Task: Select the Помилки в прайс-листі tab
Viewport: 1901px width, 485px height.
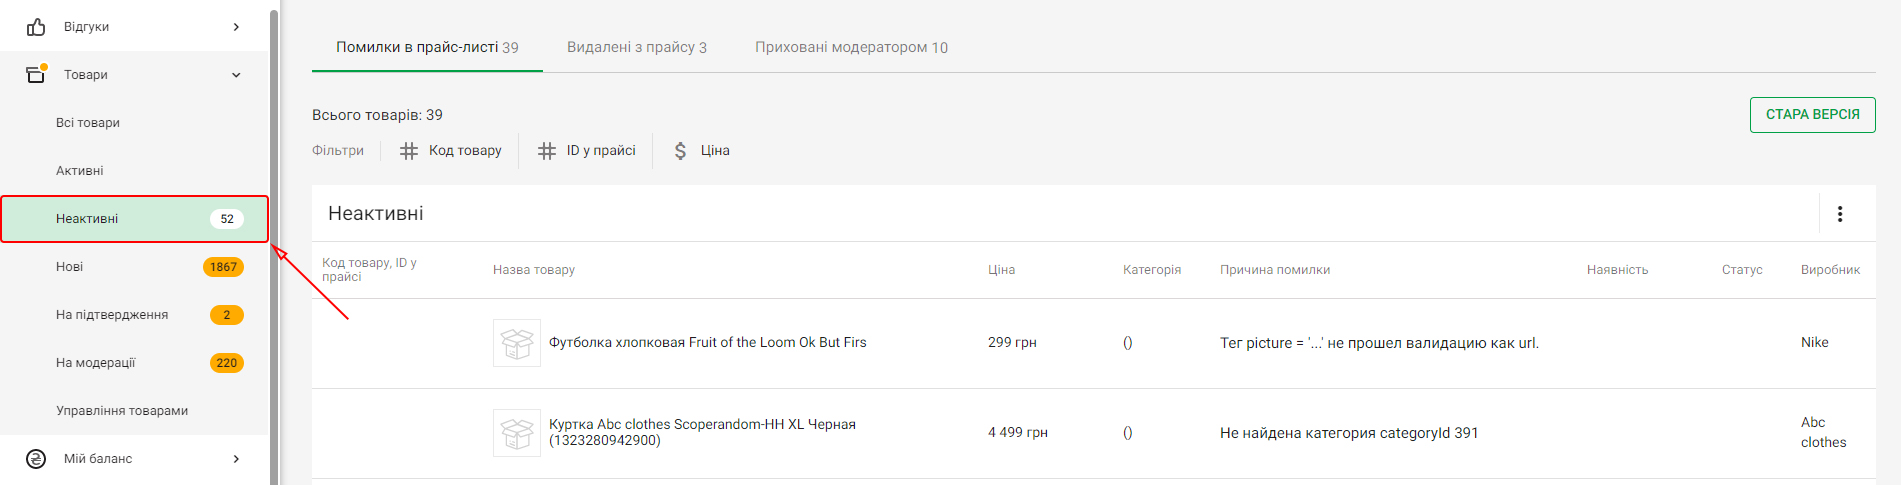Action: (x=427, y=47)
